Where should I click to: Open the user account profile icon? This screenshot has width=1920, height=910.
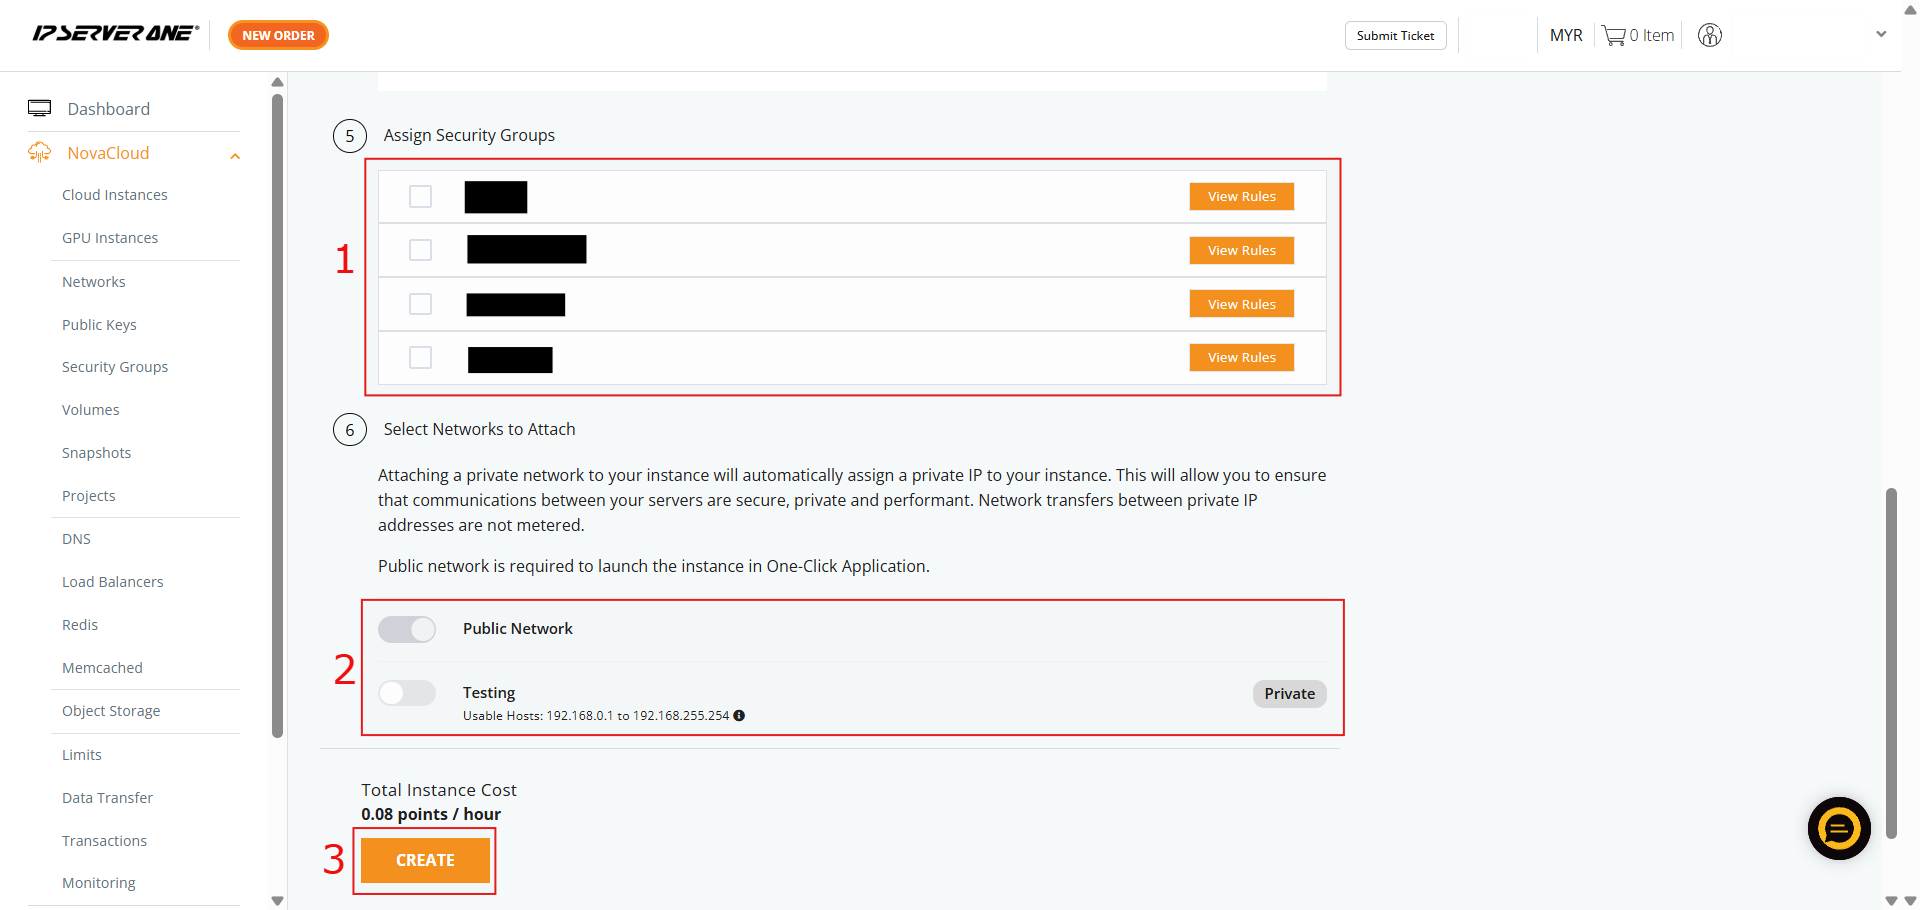1709,36
